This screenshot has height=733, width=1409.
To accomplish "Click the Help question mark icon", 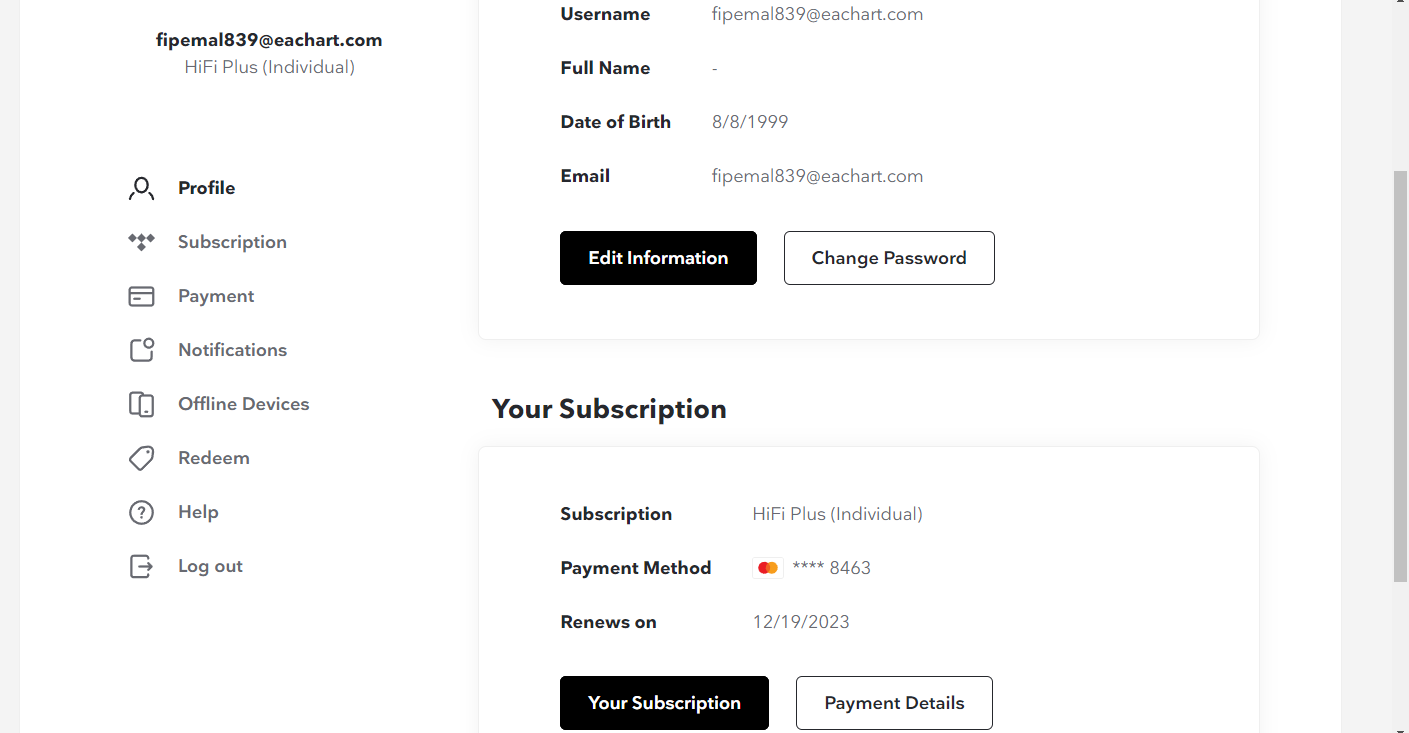I will pos(141,512).
